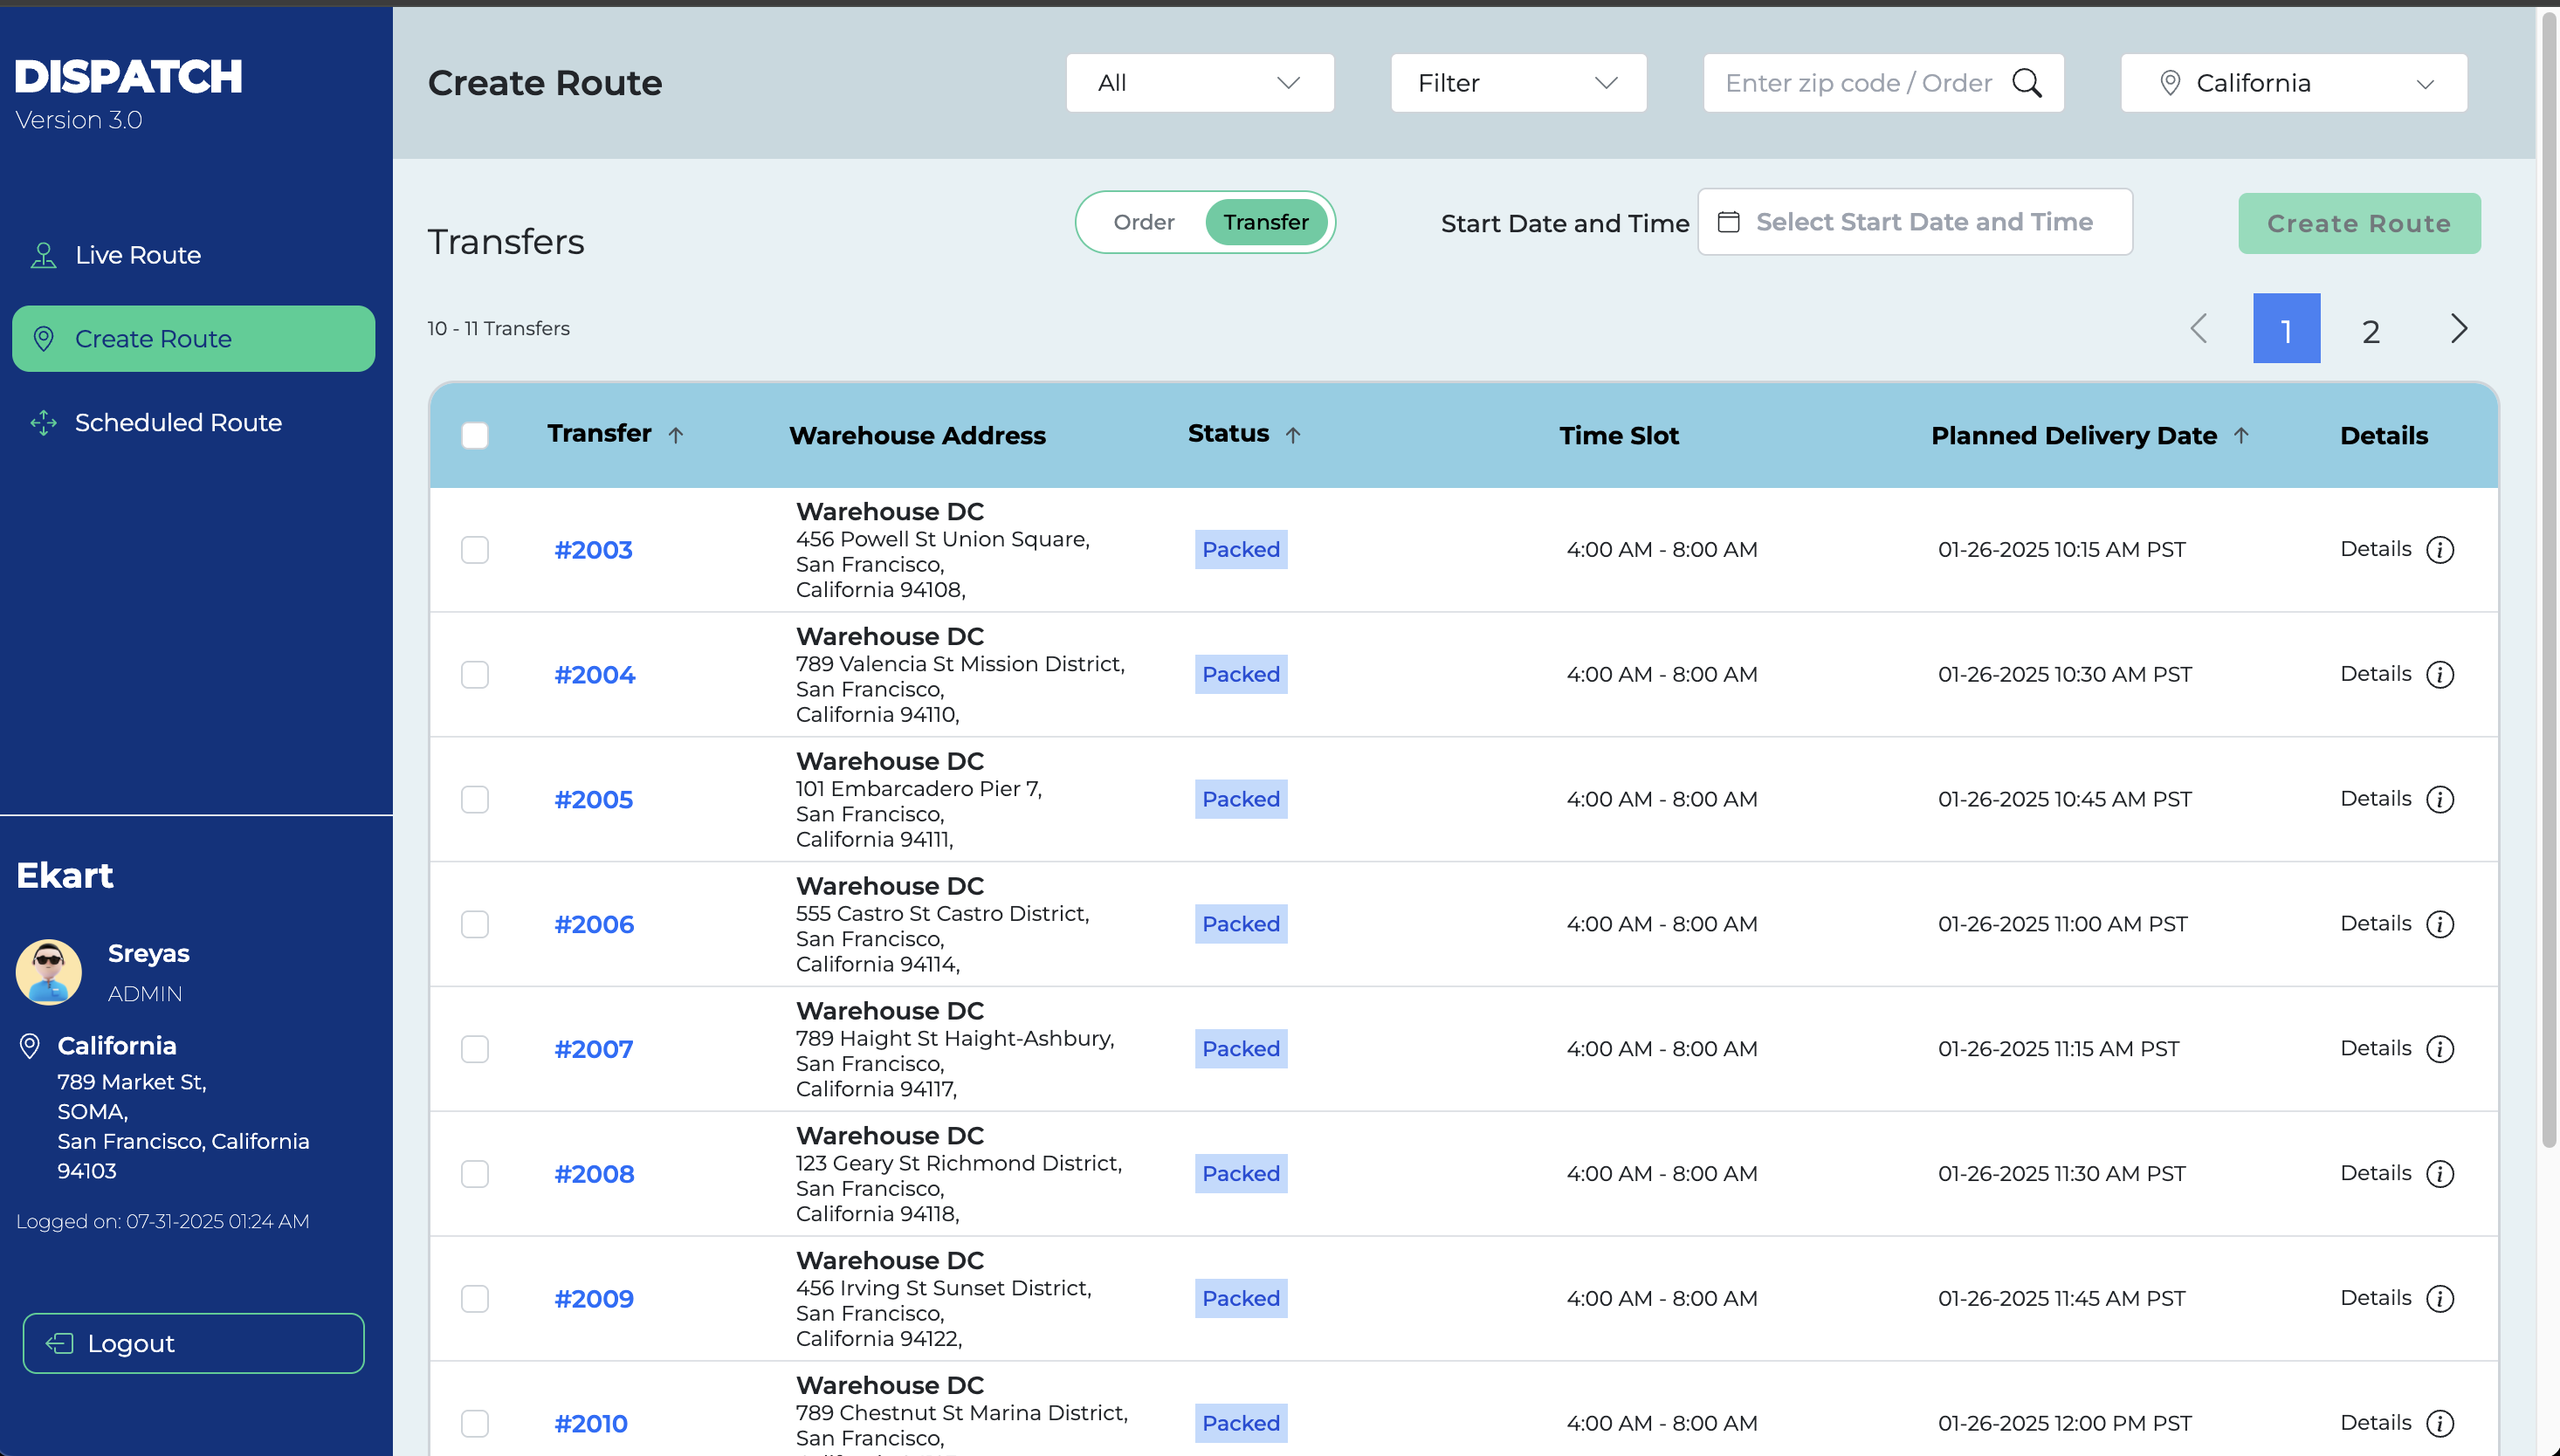Click info icon for transfer #2003
Screen dimensions: 2560x1456
2440,550
